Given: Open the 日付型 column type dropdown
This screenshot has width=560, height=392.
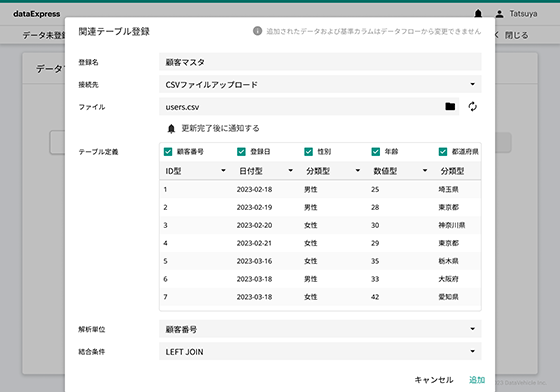Looking at the screenshot, I should click(266, 171).
